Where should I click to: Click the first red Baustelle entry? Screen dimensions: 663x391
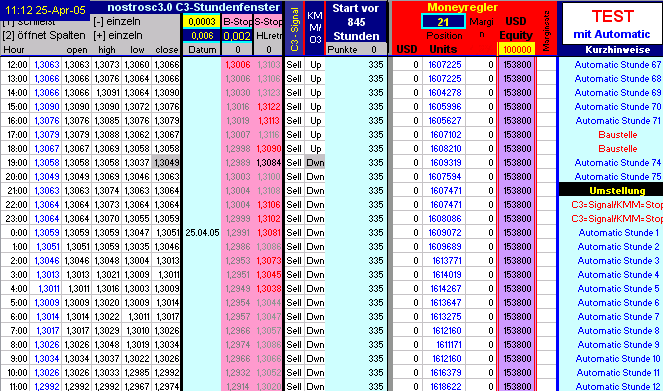pos(617,134)
